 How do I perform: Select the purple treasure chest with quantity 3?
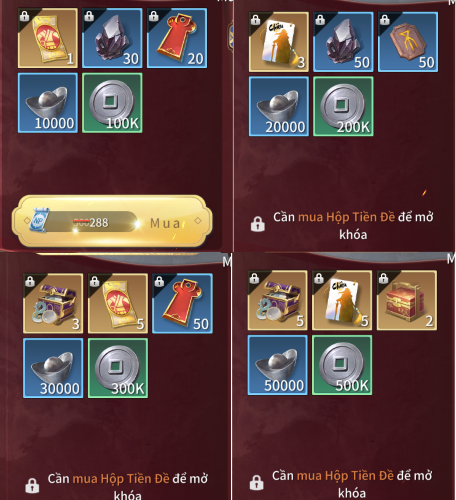tap(53, 303)
